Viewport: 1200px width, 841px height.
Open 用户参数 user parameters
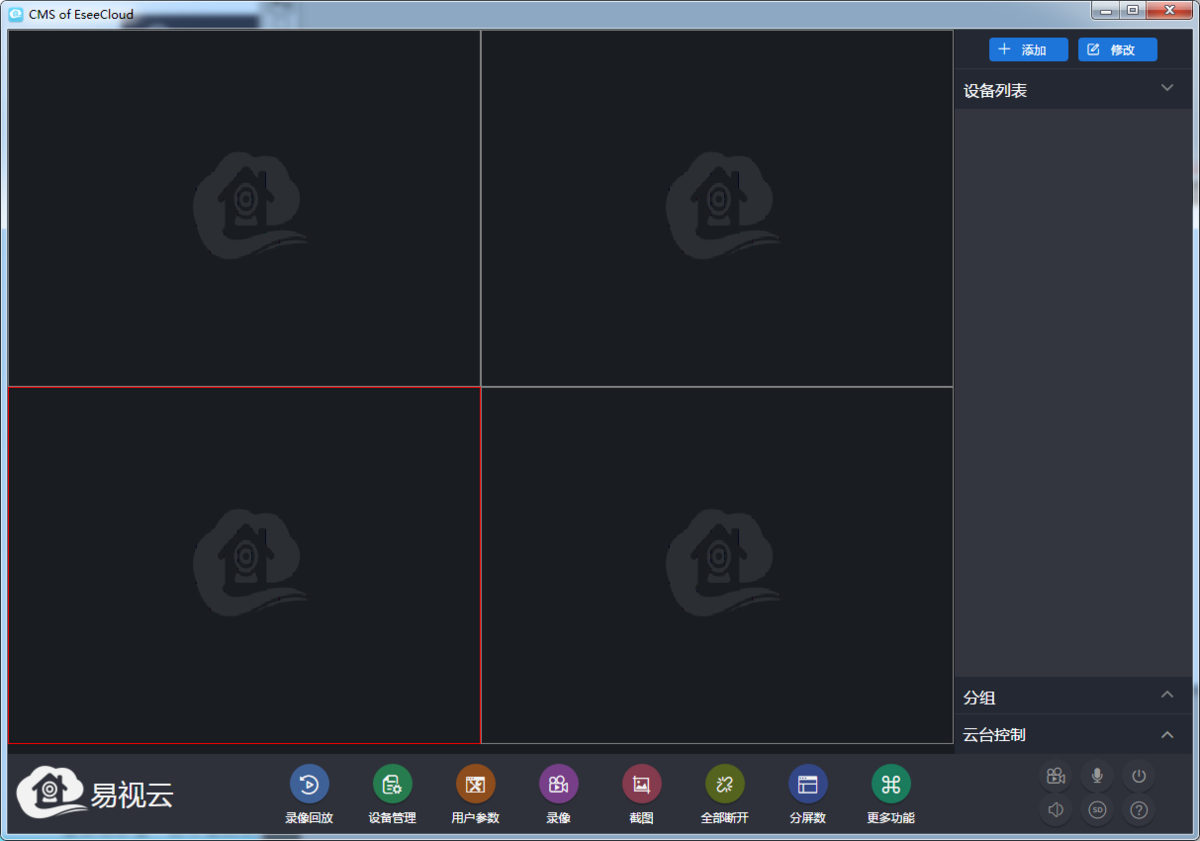[x=475, y=785]
